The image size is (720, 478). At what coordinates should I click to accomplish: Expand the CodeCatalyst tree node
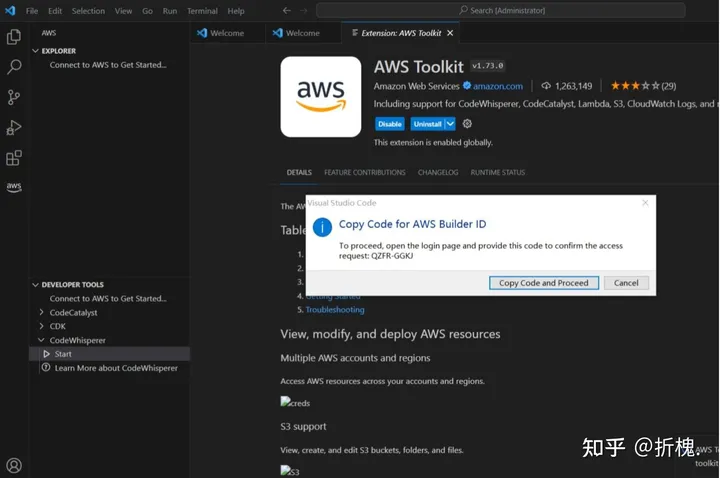click(41, 312)
